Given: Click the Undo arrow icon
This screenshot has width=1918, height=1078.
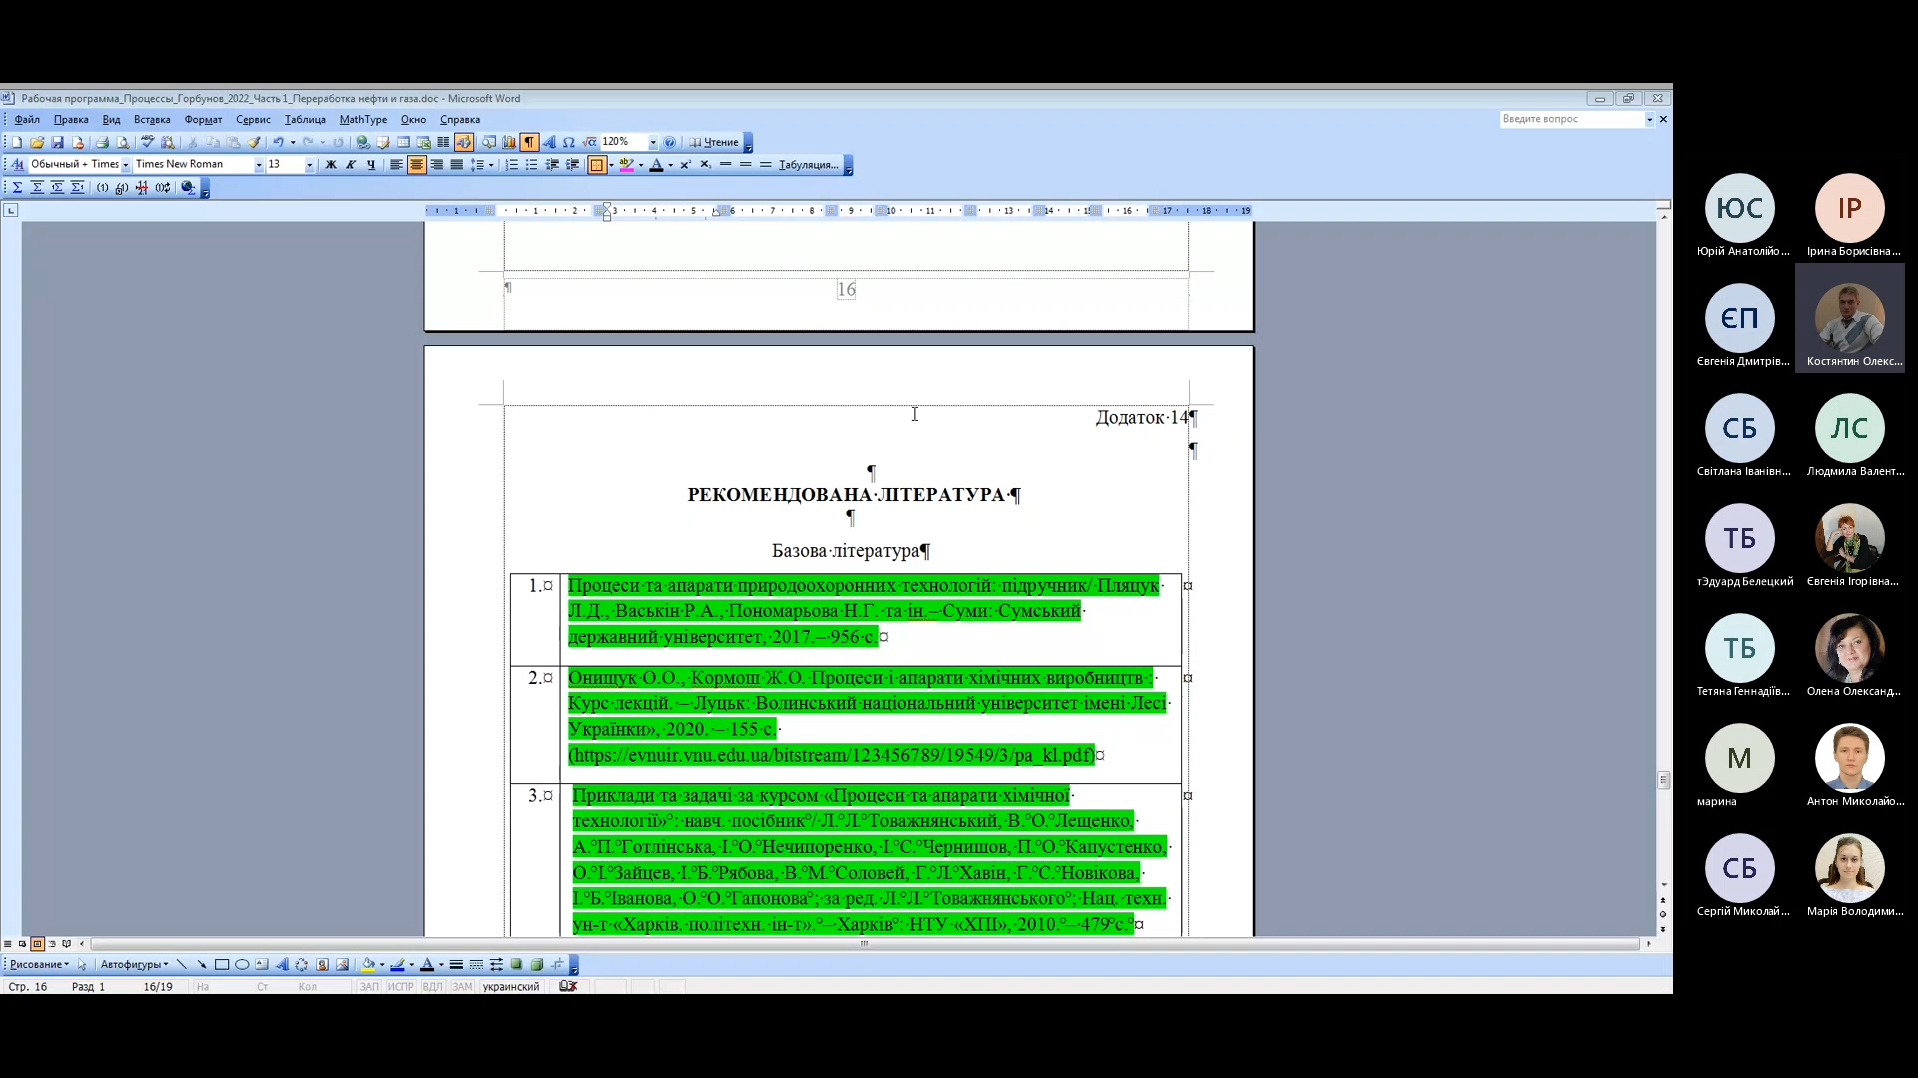Looking at the screenshot, I should (278, 143).
